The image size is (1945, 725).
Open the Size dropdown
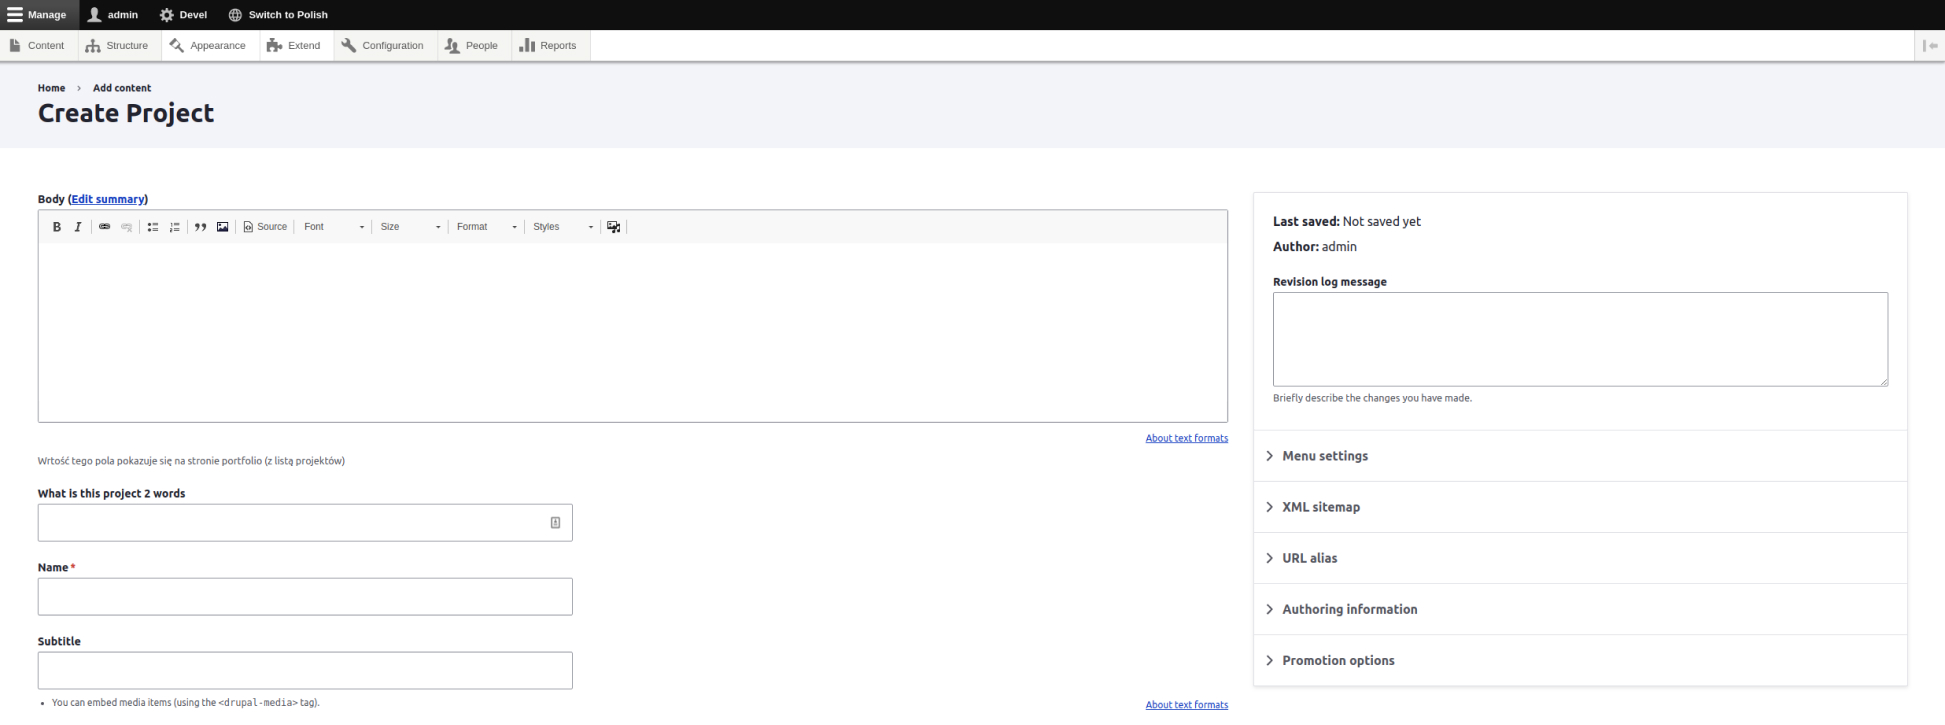tap(410, 227)
